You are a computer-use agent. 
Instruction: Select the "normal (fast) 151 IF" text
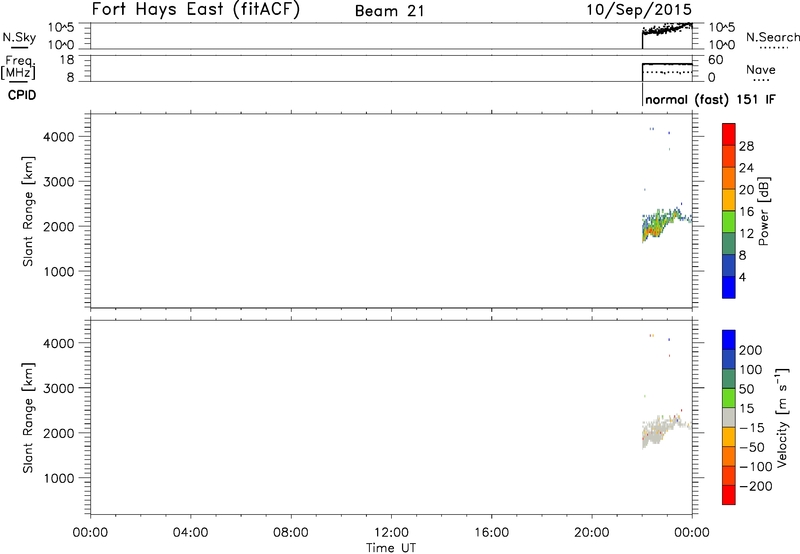click(710, 99)
